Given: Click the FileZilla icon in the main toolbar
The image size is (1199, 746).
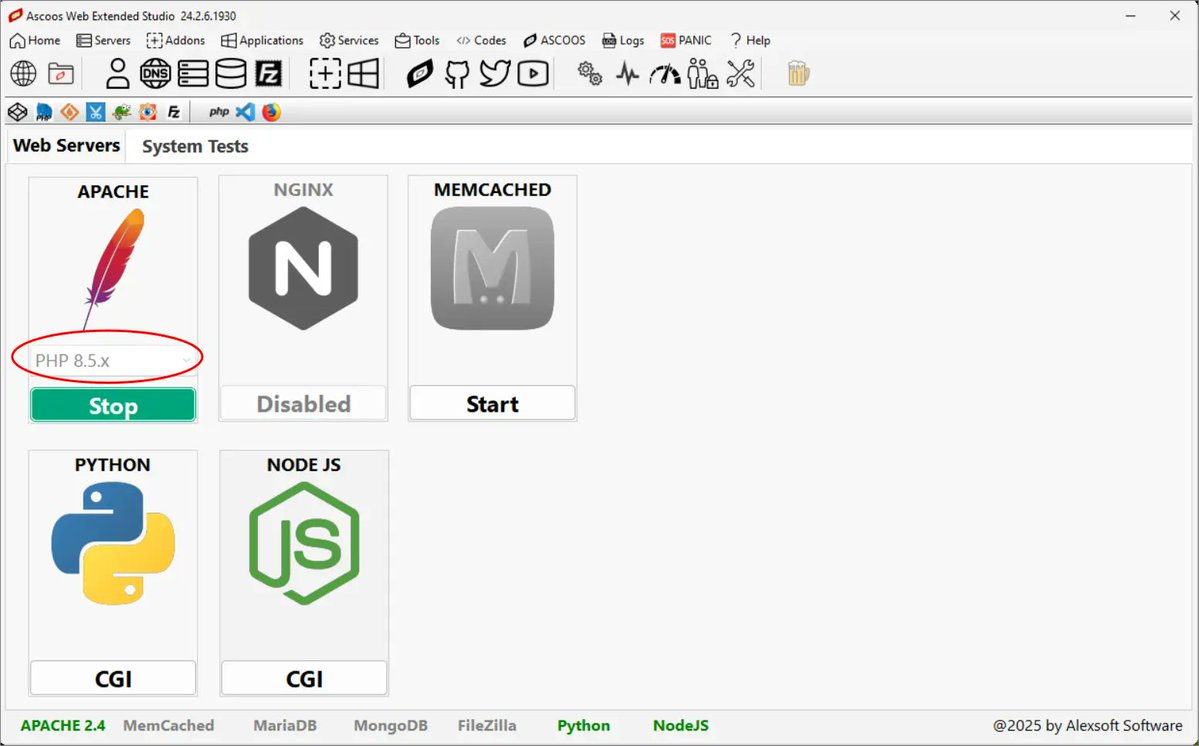Looking at the screenshot, I should pyautogui.click(x=270, y=73).
